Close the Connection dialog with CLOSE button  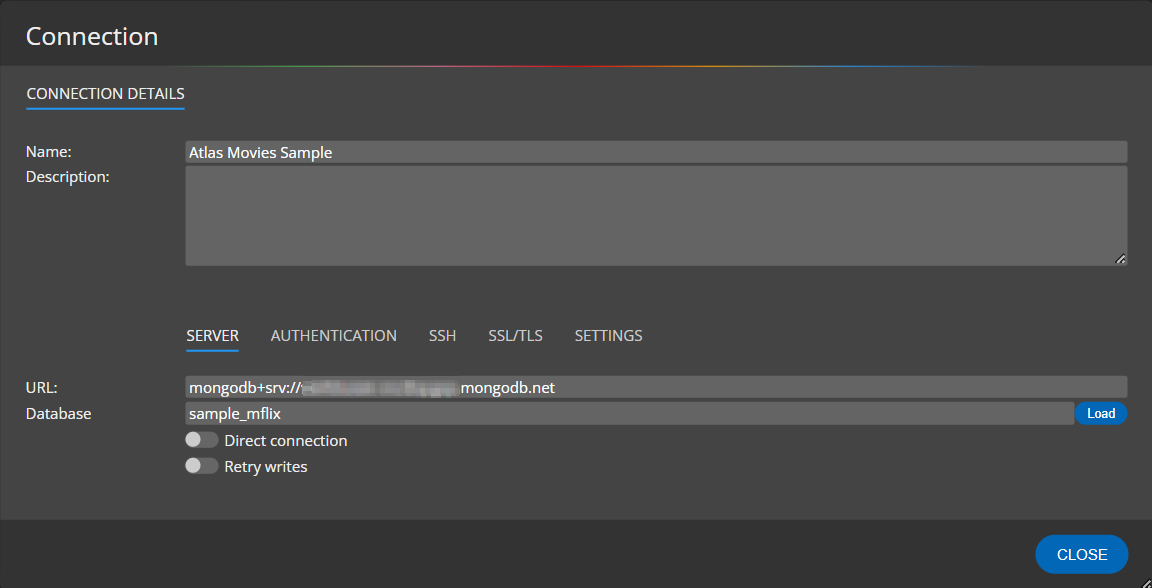tap(1081, 554)
